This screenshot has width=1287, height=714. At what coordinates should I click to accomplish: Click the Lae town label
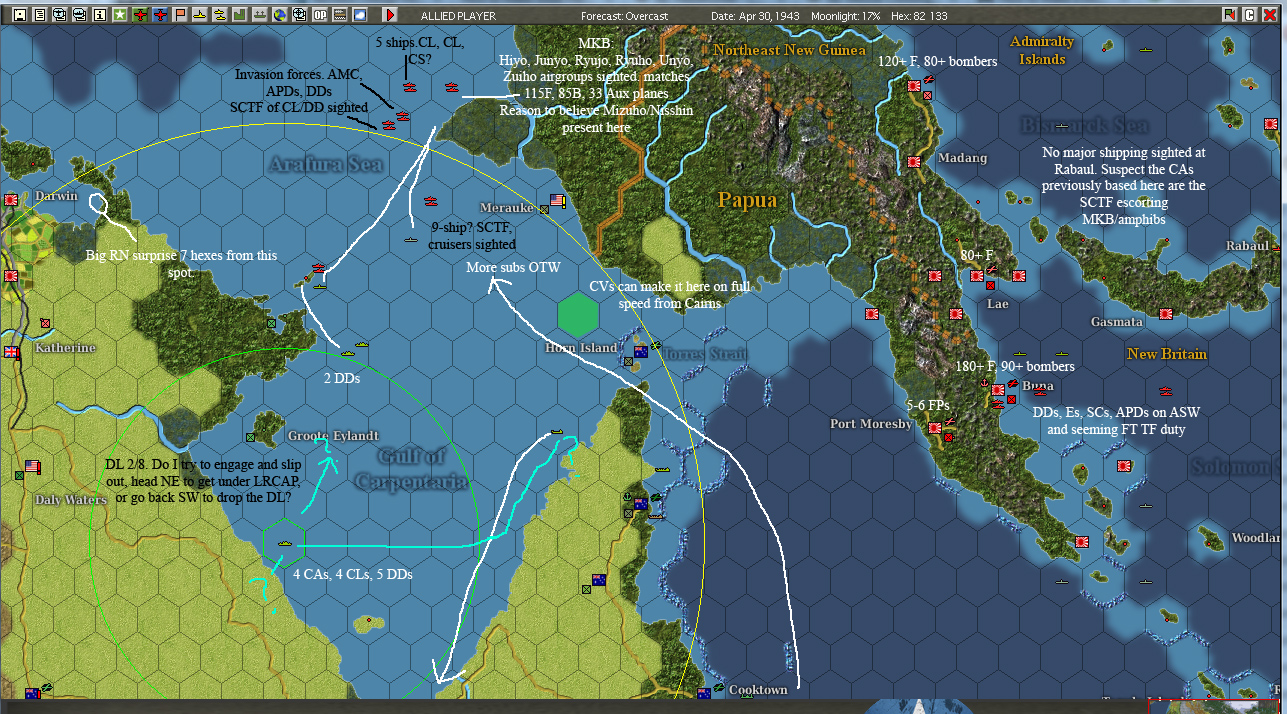click(x=997, y=303)
